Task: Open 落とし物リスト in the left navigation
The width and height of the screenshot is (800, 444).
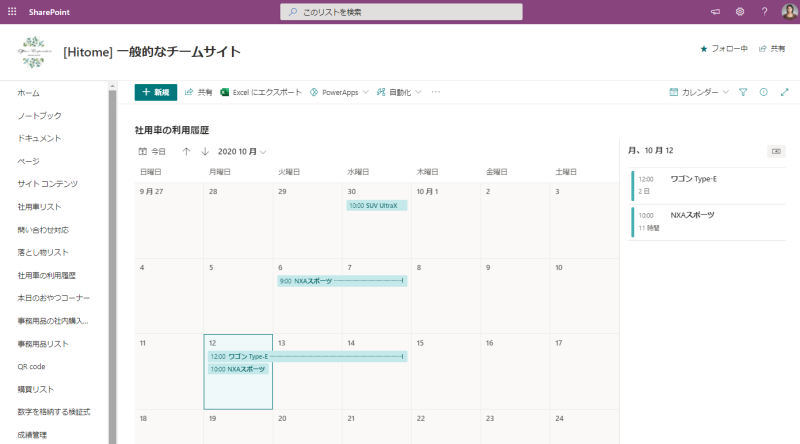Action: 43,252
